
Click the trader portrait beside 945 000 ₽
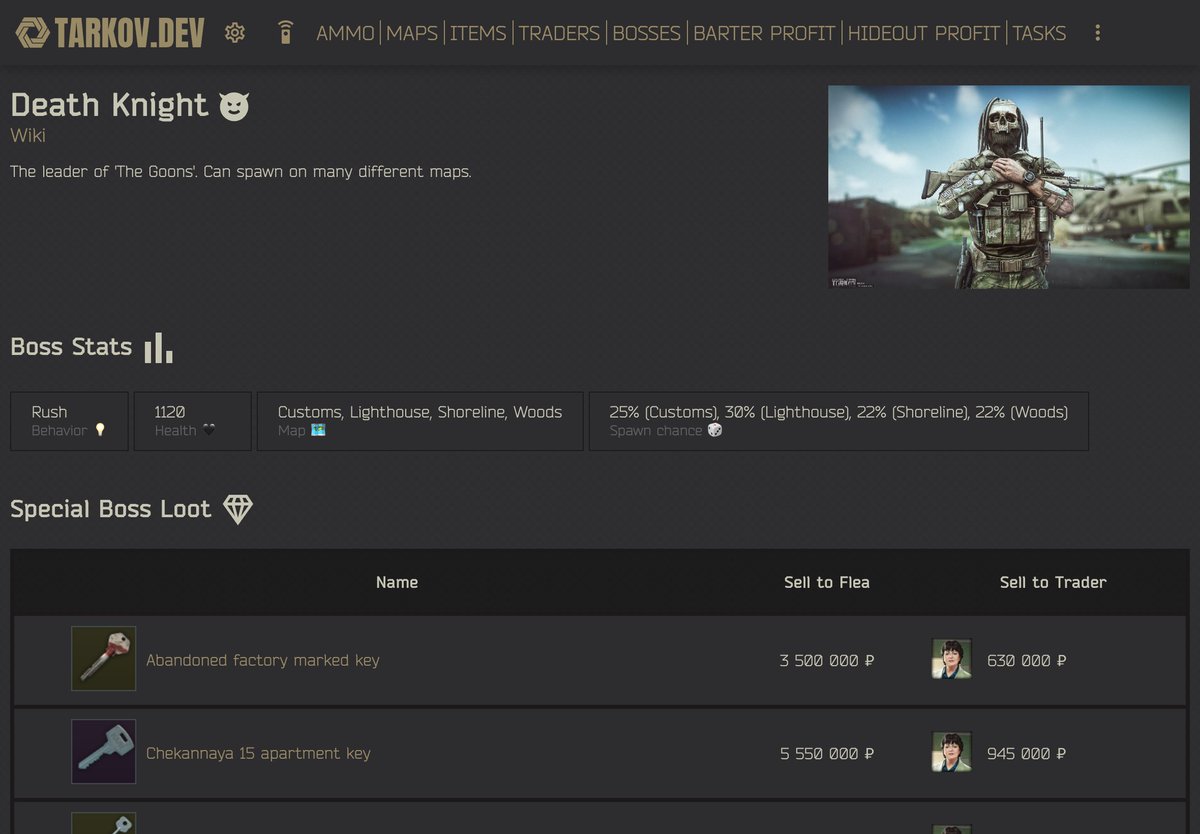click(950, 752)
